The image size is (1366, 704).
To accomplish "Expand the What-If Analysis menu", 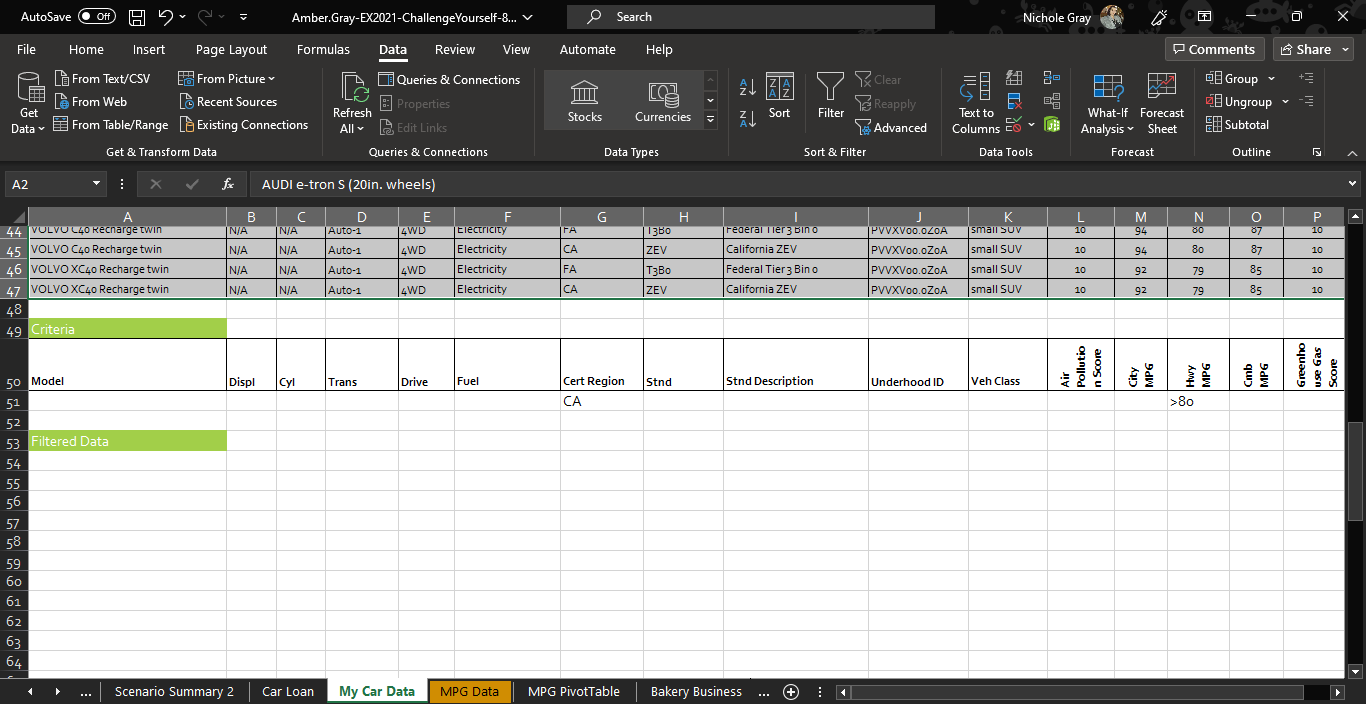I will [x=1106, y=103].
